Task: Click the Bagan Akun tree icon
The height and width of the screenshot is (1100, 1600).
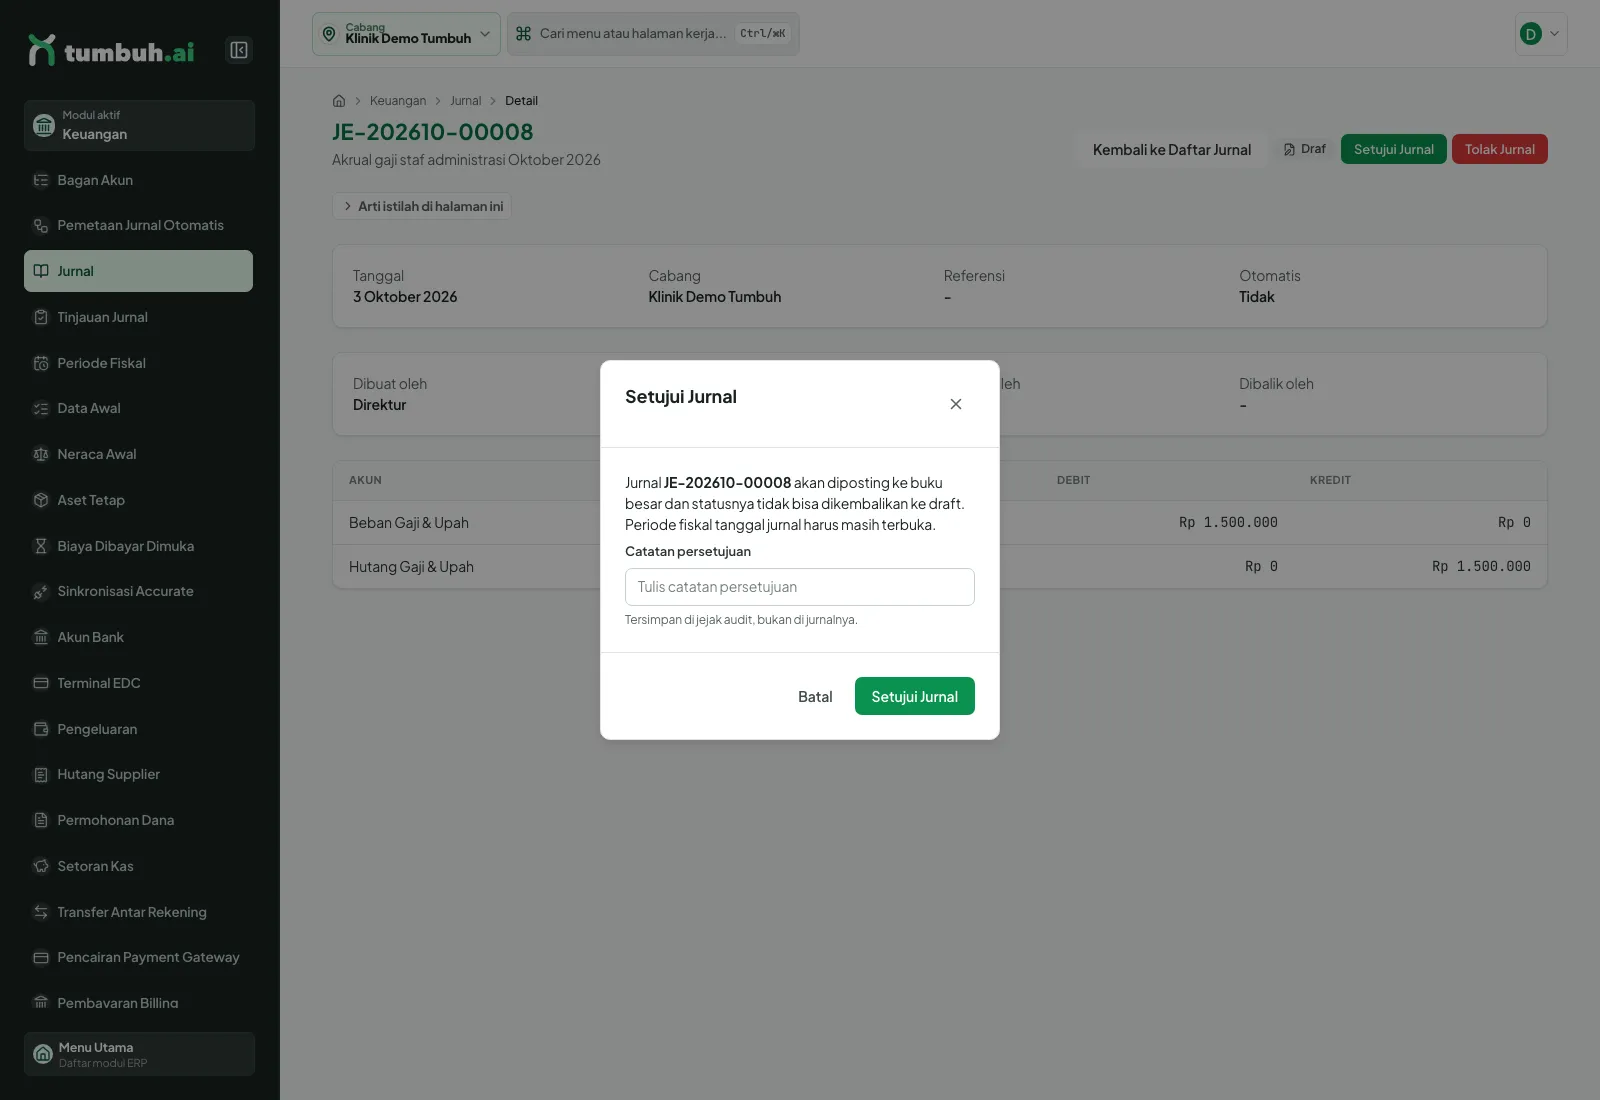Action: 41,180
